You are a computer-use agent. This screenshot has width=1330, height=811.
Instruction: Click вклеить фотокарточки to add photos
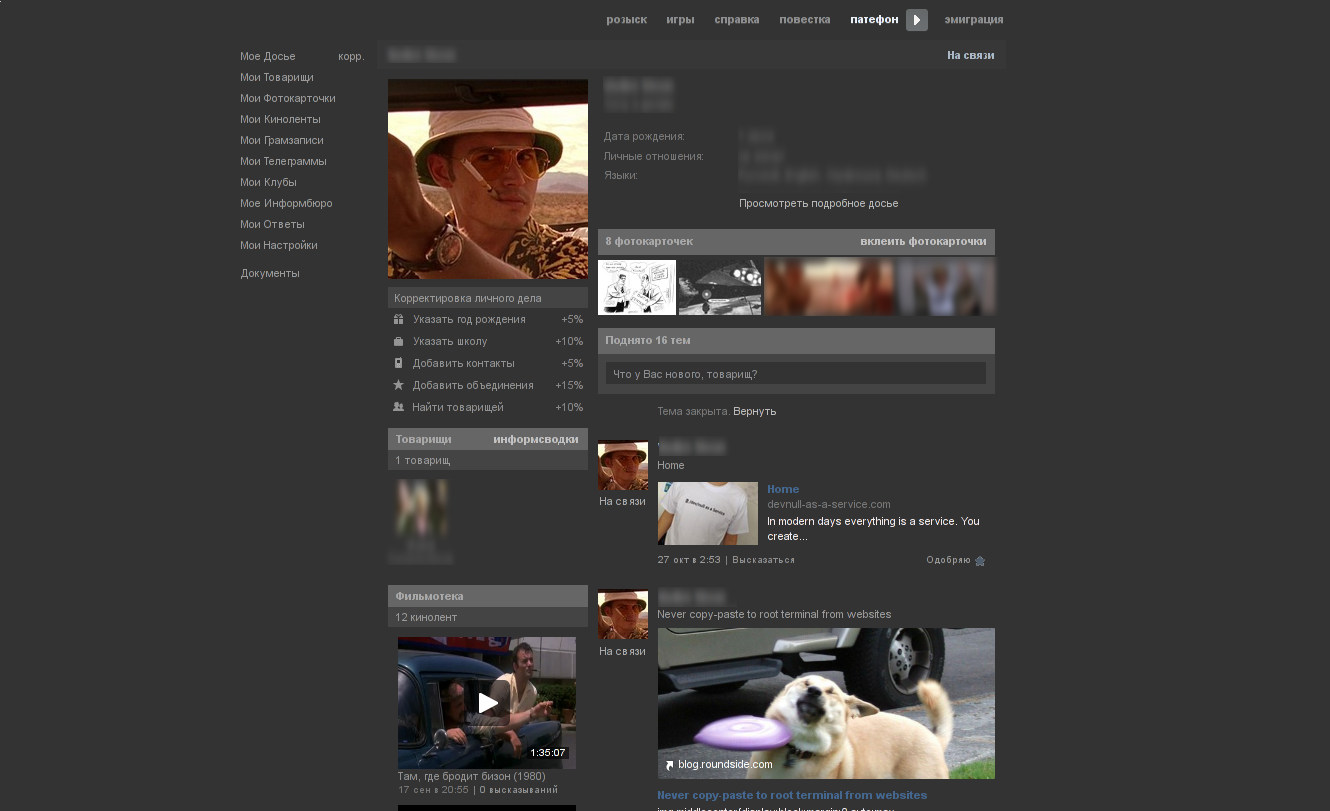tap(923, 242)
